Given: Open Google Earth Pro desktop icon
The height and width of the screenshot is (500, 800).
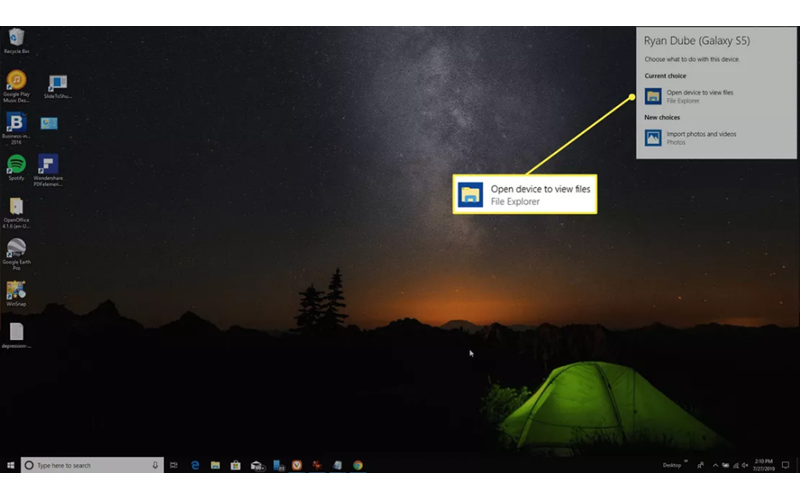Looking at the screenshot, I should (16, 248).
